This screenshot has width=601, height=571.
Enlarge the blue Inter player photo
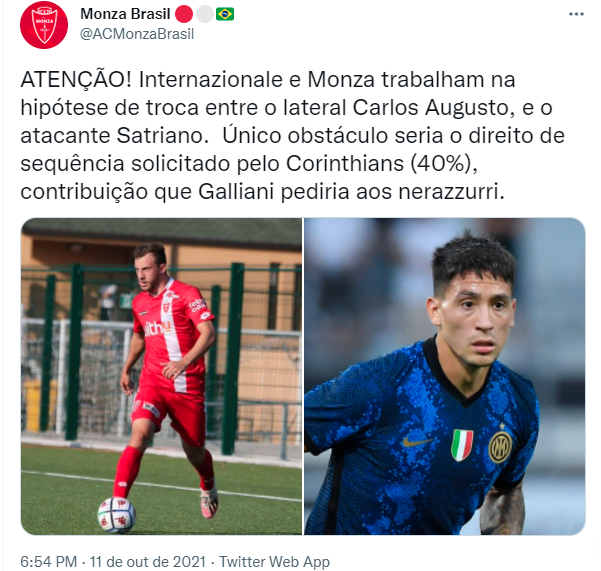[x=445, y=376]
